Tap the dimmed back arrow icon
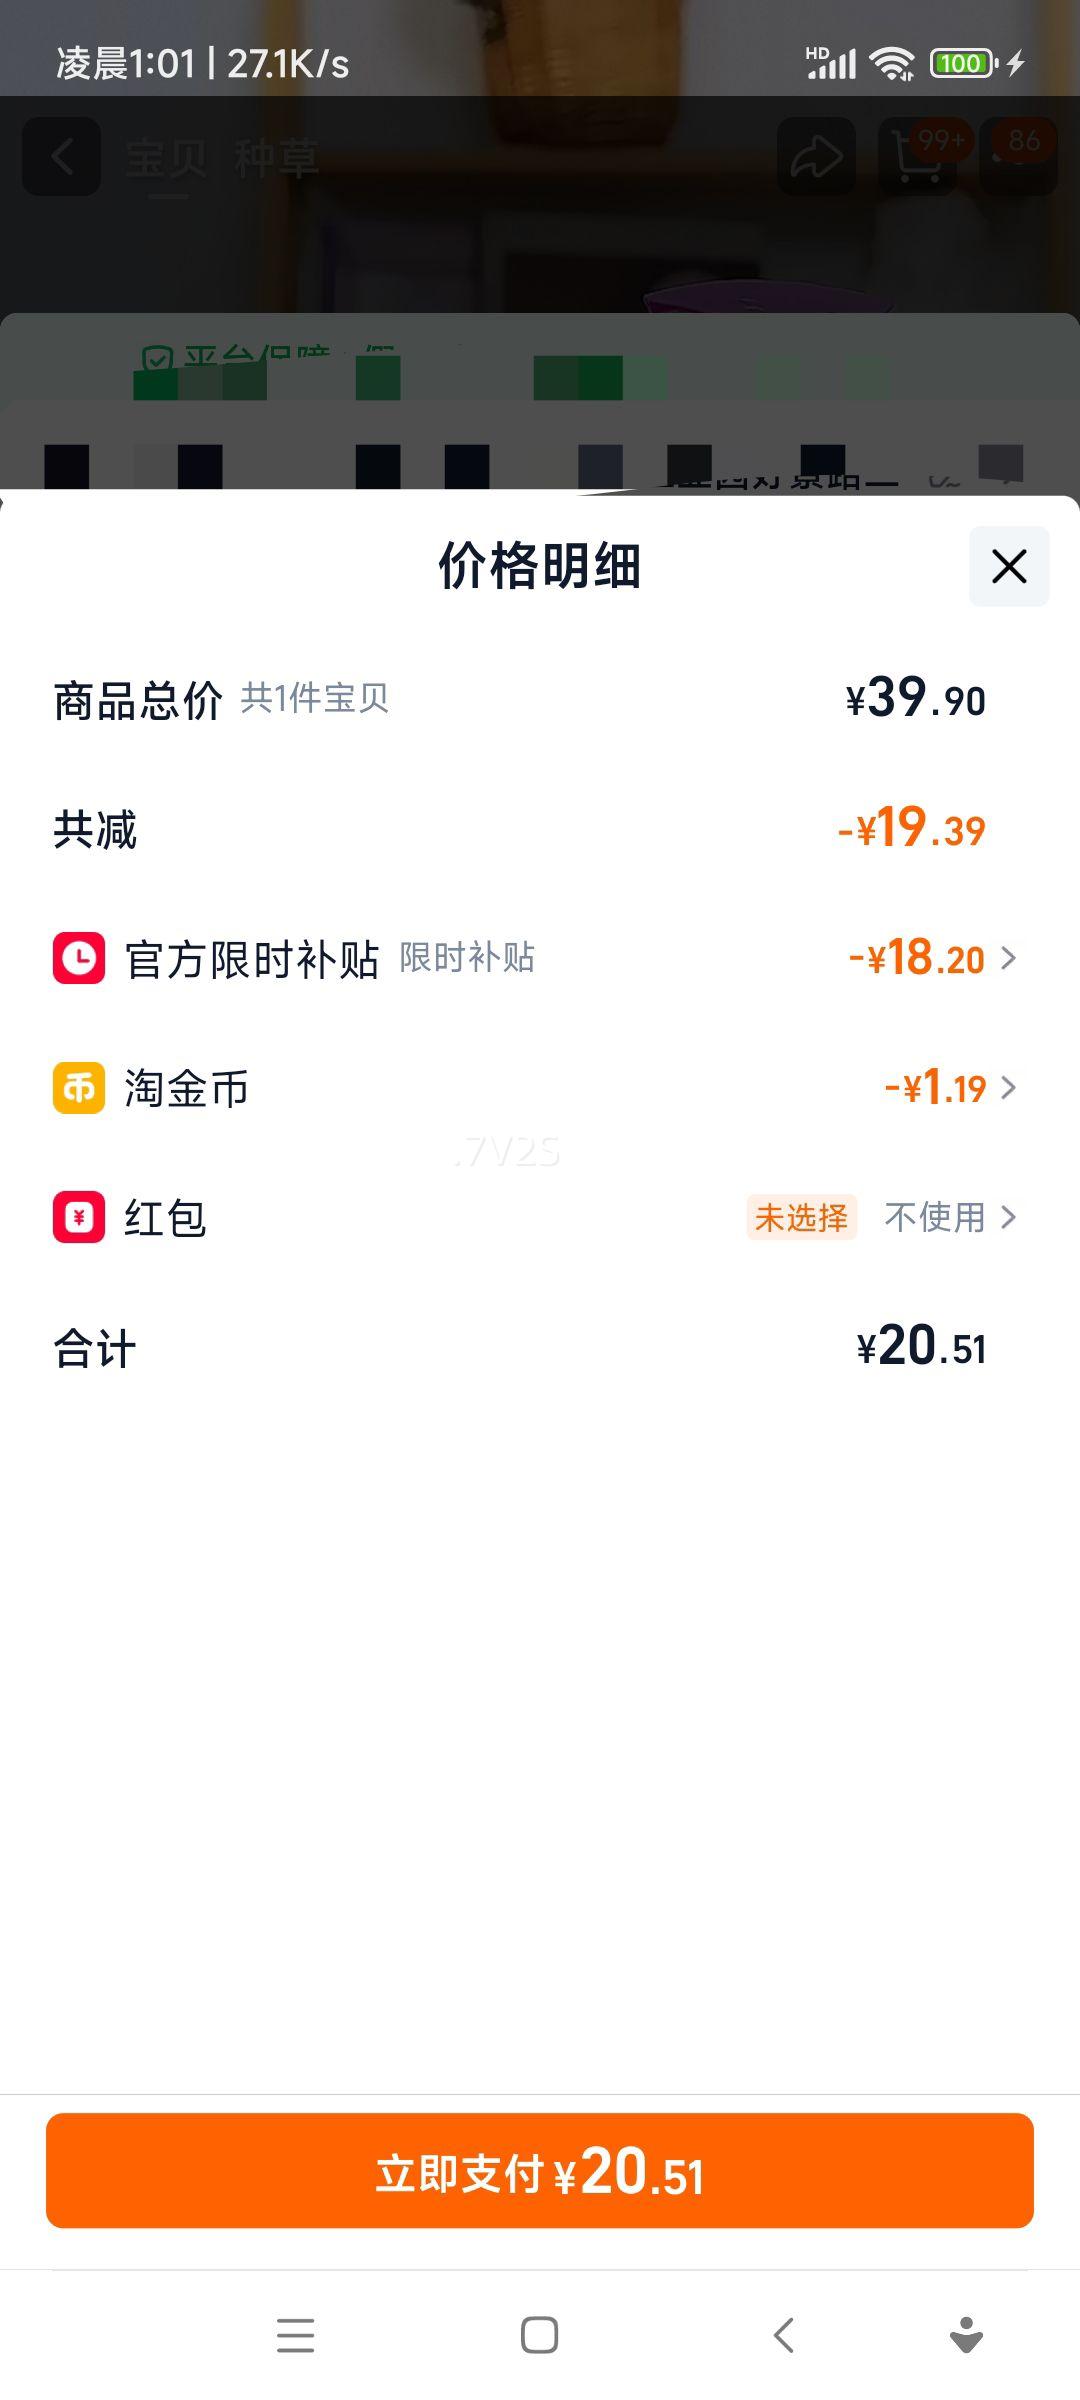The image size is (1080, 2400). coord(62,157)
